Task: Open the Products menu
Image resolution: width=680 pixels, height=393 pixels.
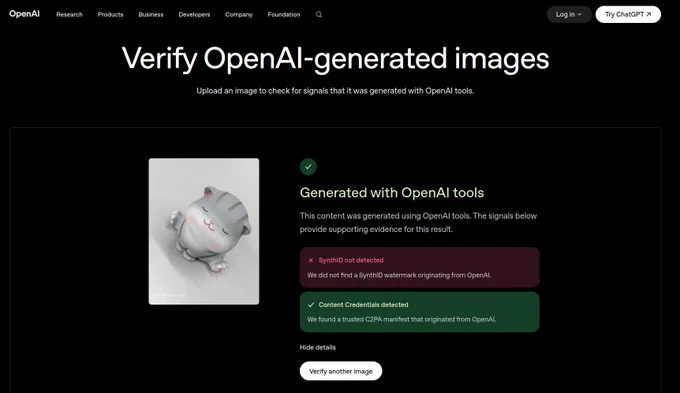Action: click(110, 14)
